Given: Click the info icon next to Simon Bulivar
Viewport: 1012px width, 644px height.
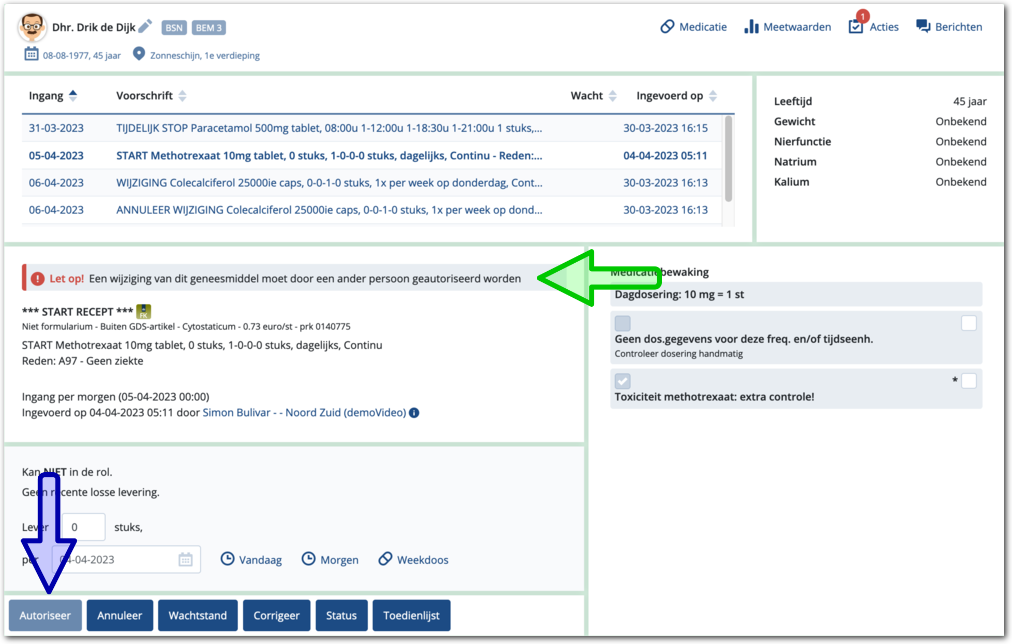Looking at the screenshot, I should click(414, 412).
